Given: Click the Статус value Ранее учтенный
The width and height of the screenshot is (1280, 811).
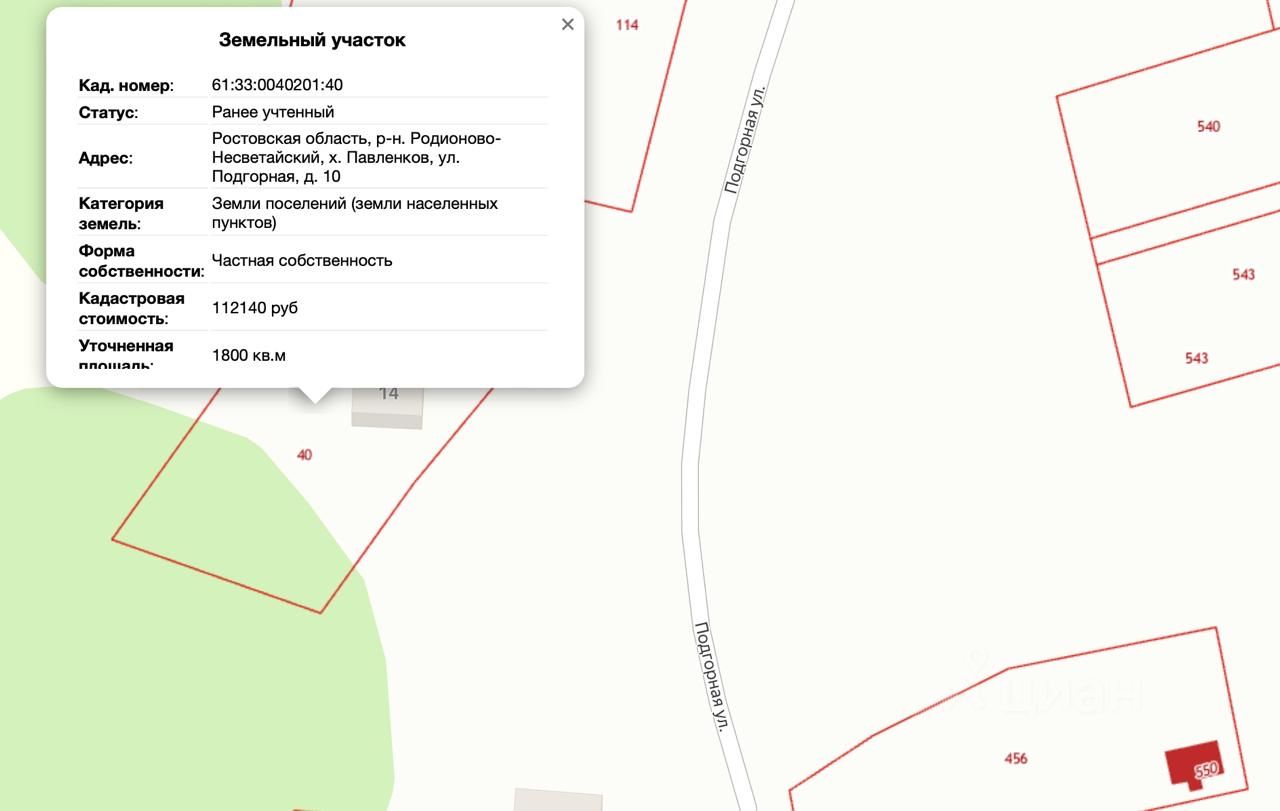Looking at the screenshot, I should point(273,112).
